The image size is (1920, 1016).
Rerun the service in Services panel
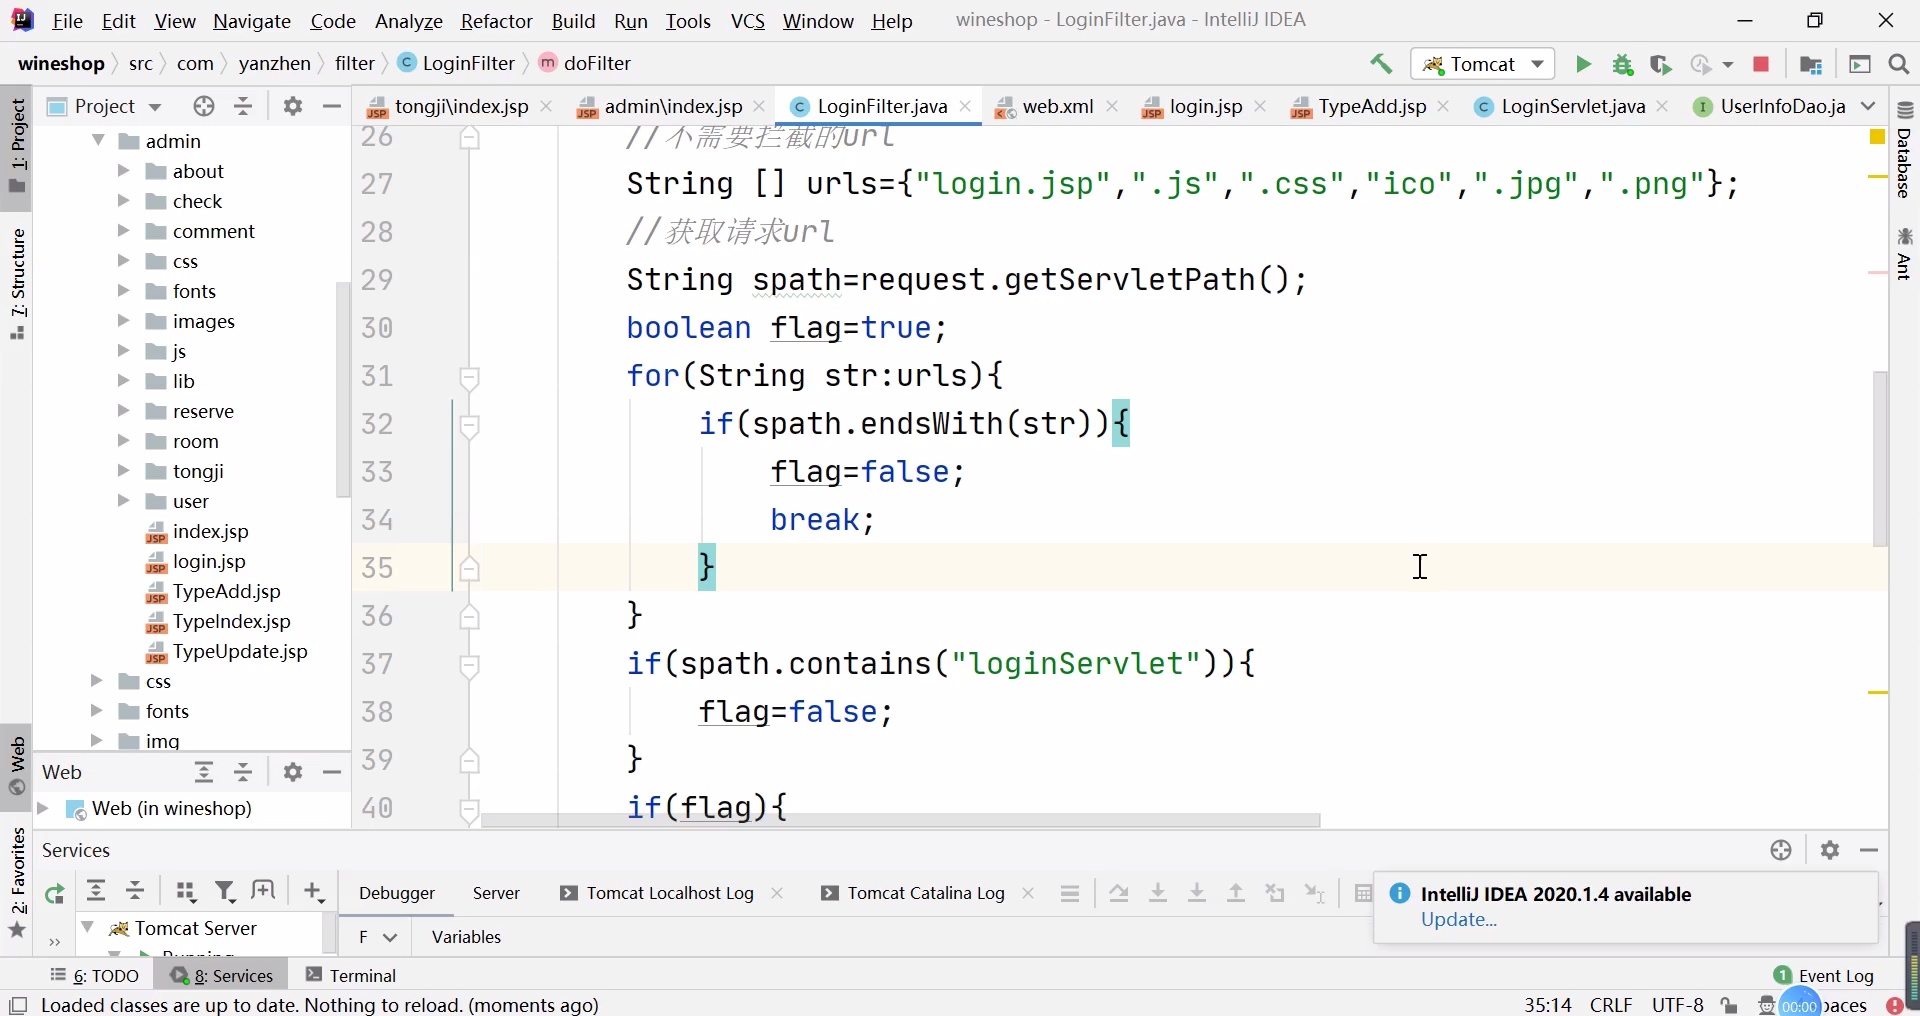tap(55, 893)
